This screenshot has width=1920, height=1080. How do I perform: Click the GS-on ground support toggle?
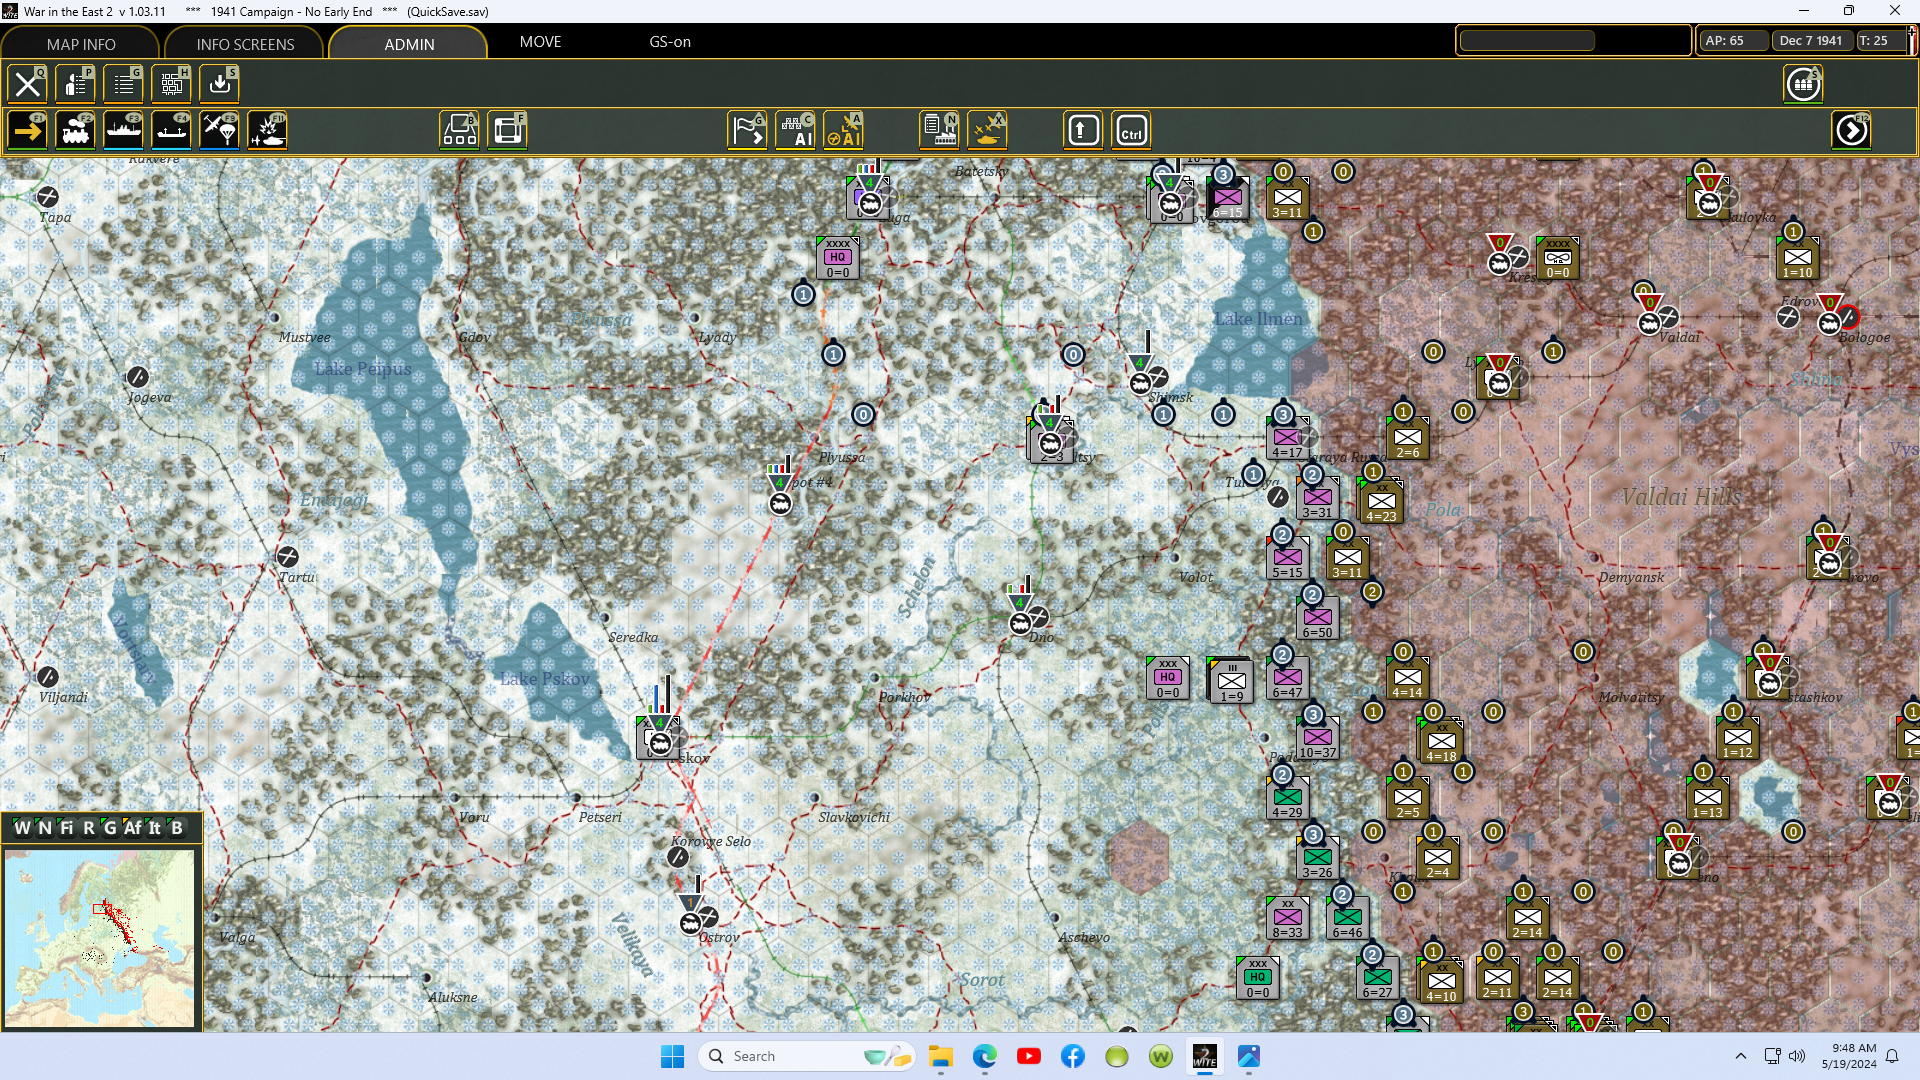click(x=670, y=42)
